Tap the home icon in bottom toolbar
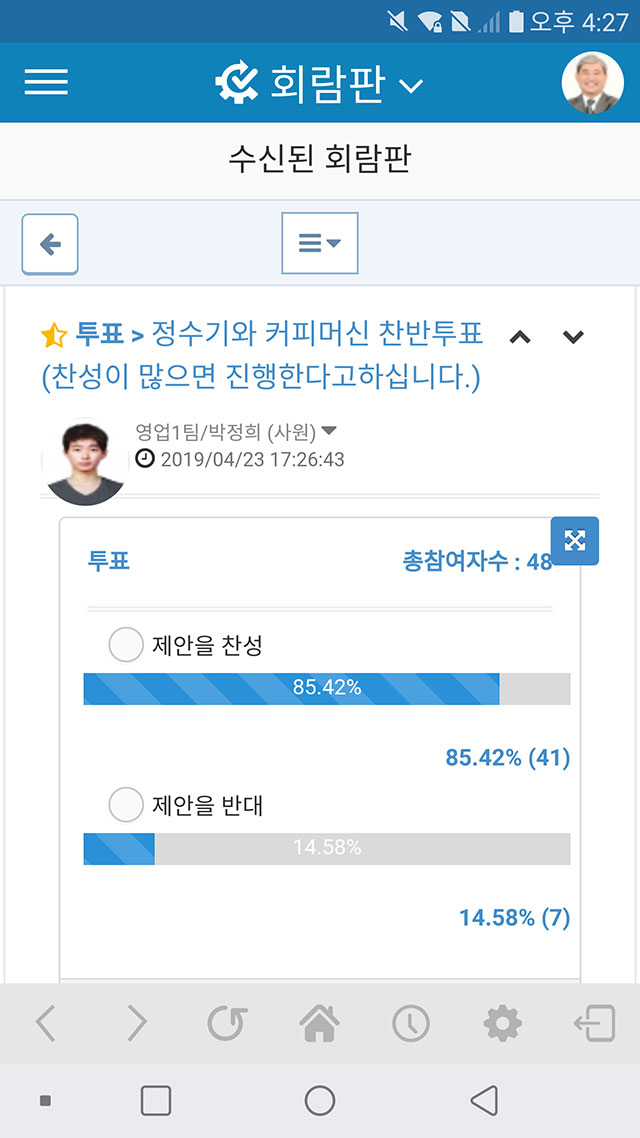Screen dimensions: 640x1138 click(x=319, y=1023)
